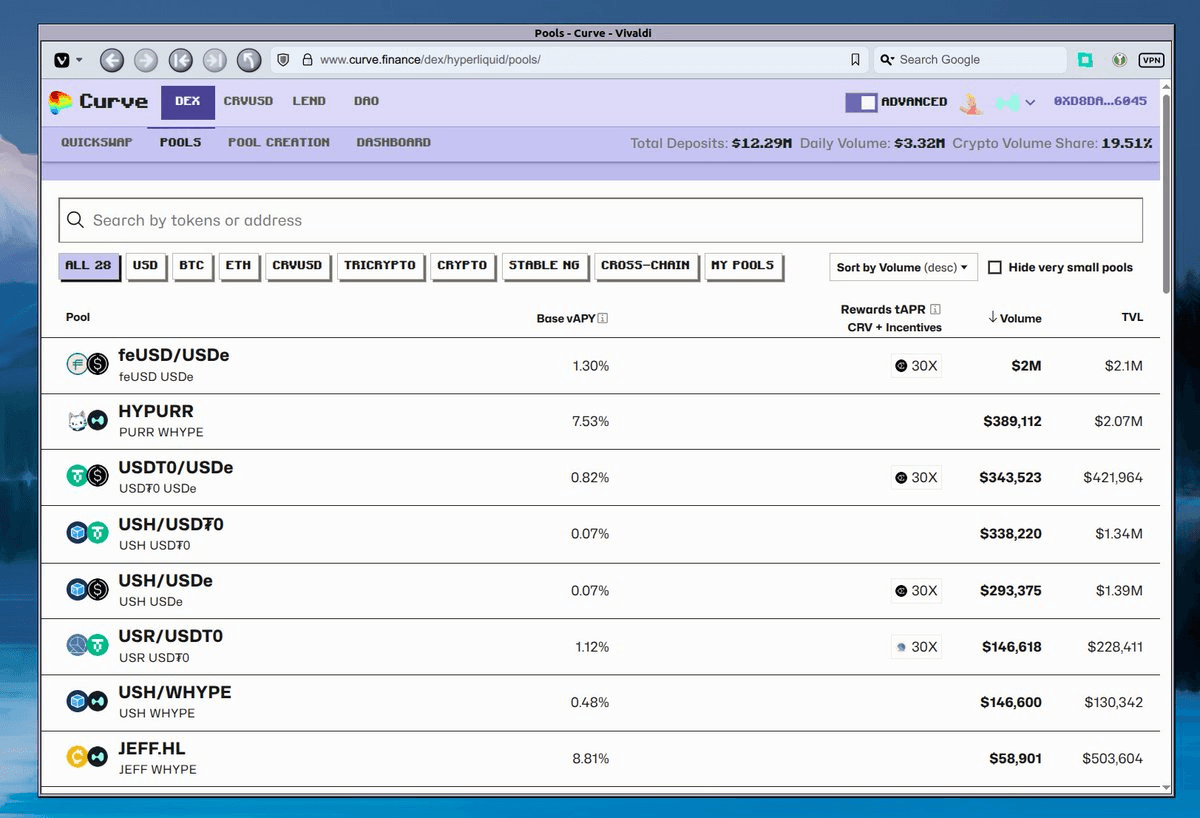Open the DAO app tab
The width and height of the screenshot is (1200, 818).
click(x=366, y=102)
